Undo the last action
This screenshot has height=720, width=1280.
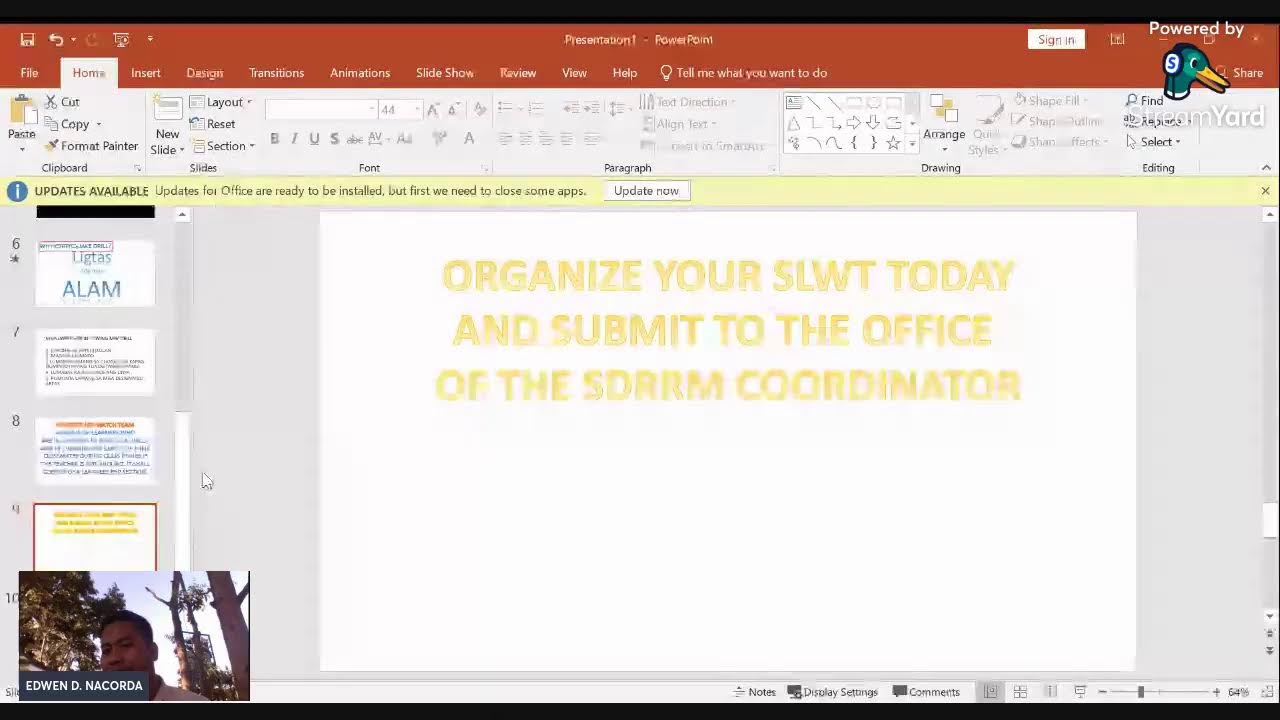pyautogui.click(x=56, y=40)
